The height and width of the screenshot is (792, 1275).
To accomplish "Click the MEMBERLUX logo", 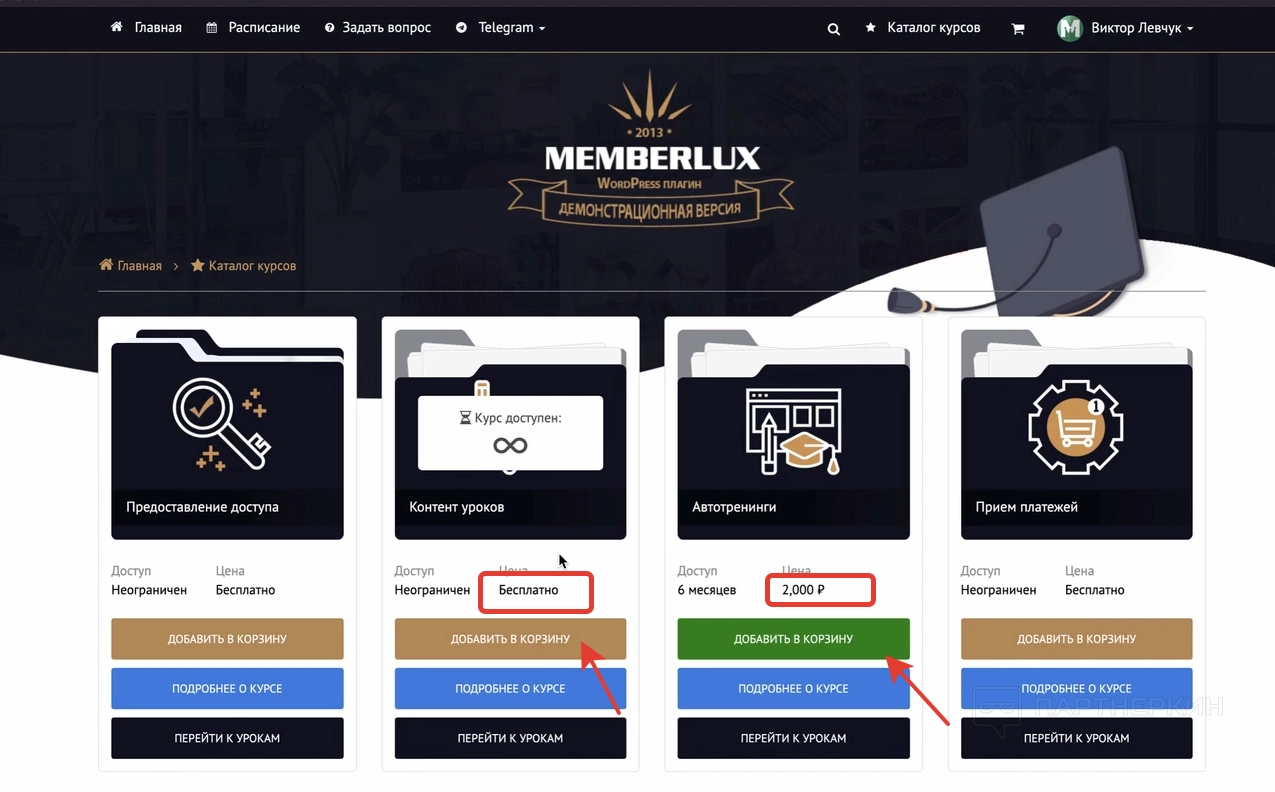I will pos(651,149).
